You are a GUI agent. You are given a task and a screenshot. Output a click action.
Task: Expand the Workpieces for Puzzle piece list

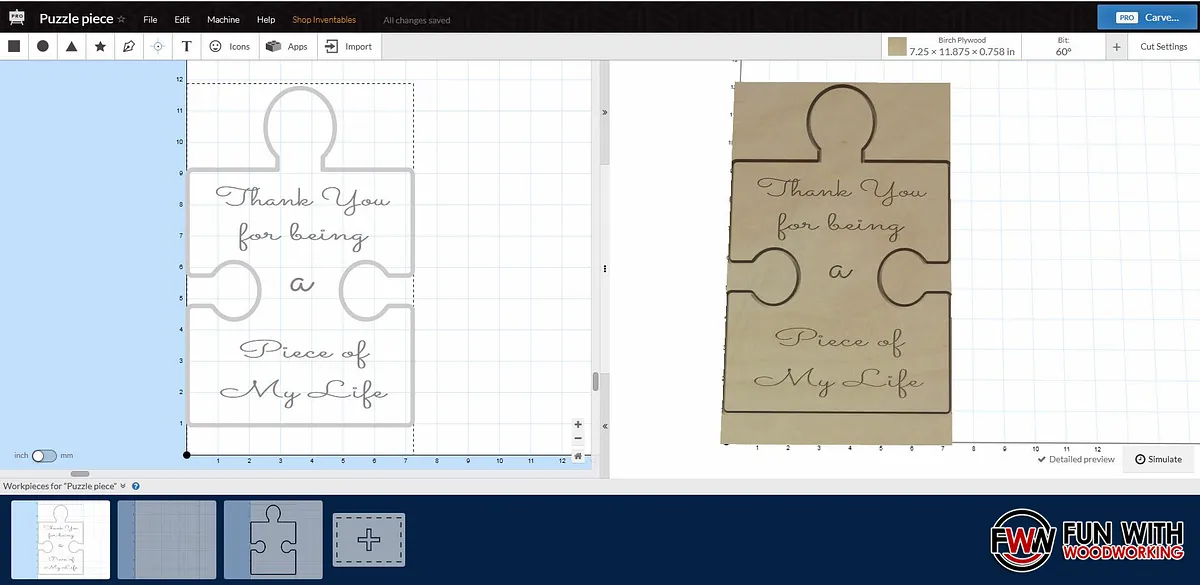point(124,486)
